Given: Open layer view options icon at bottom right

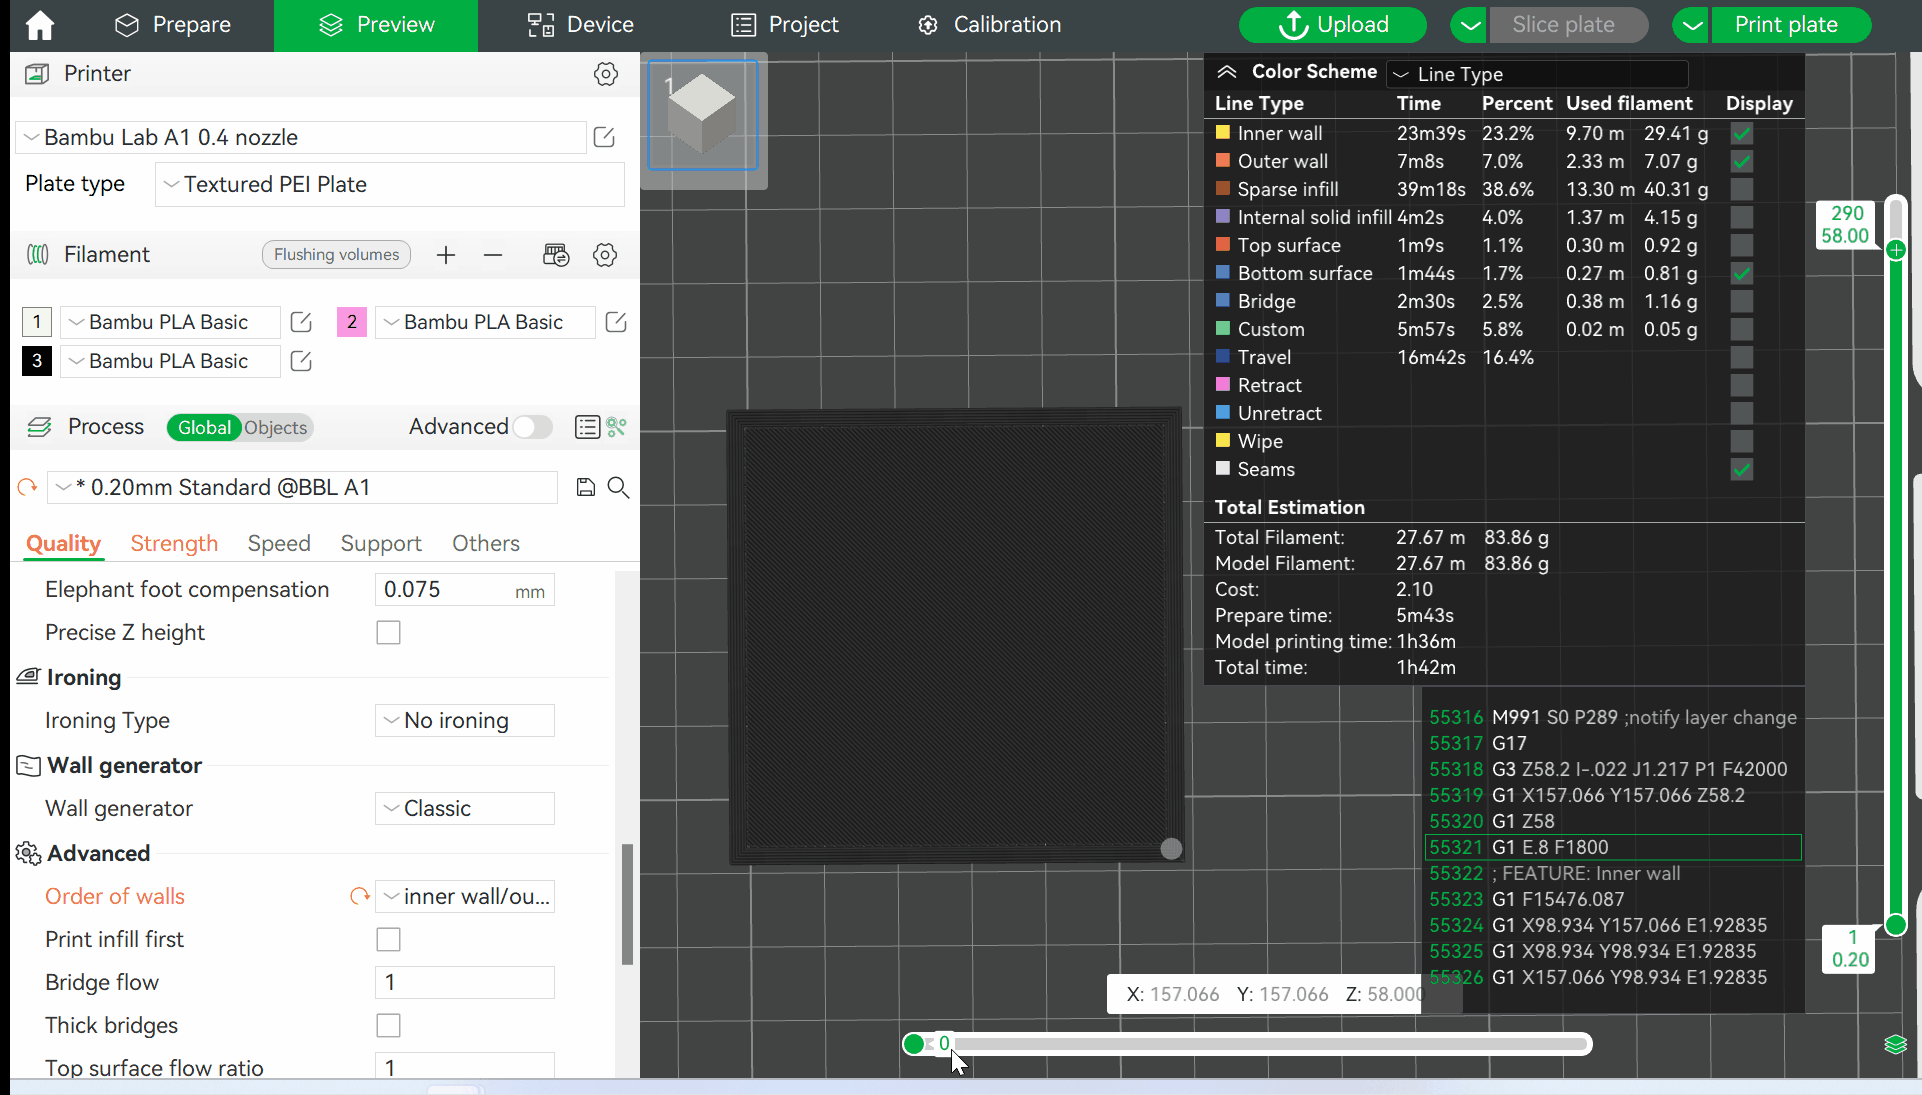Looking at the screenshot, I should 1895,1045.
